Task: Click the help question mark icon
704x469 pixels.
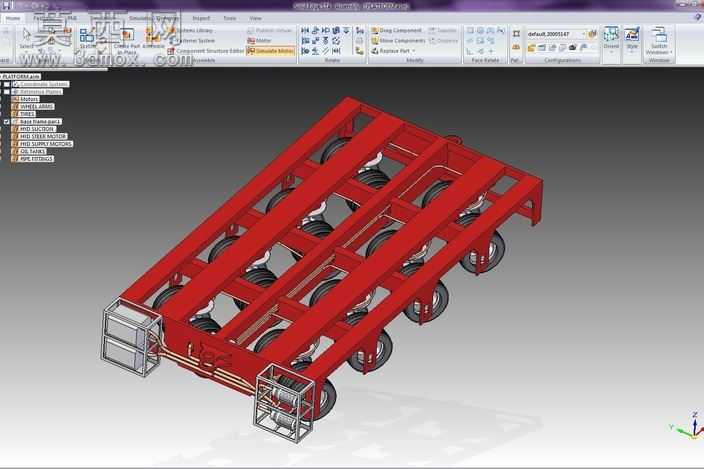Action: (697, 17)
